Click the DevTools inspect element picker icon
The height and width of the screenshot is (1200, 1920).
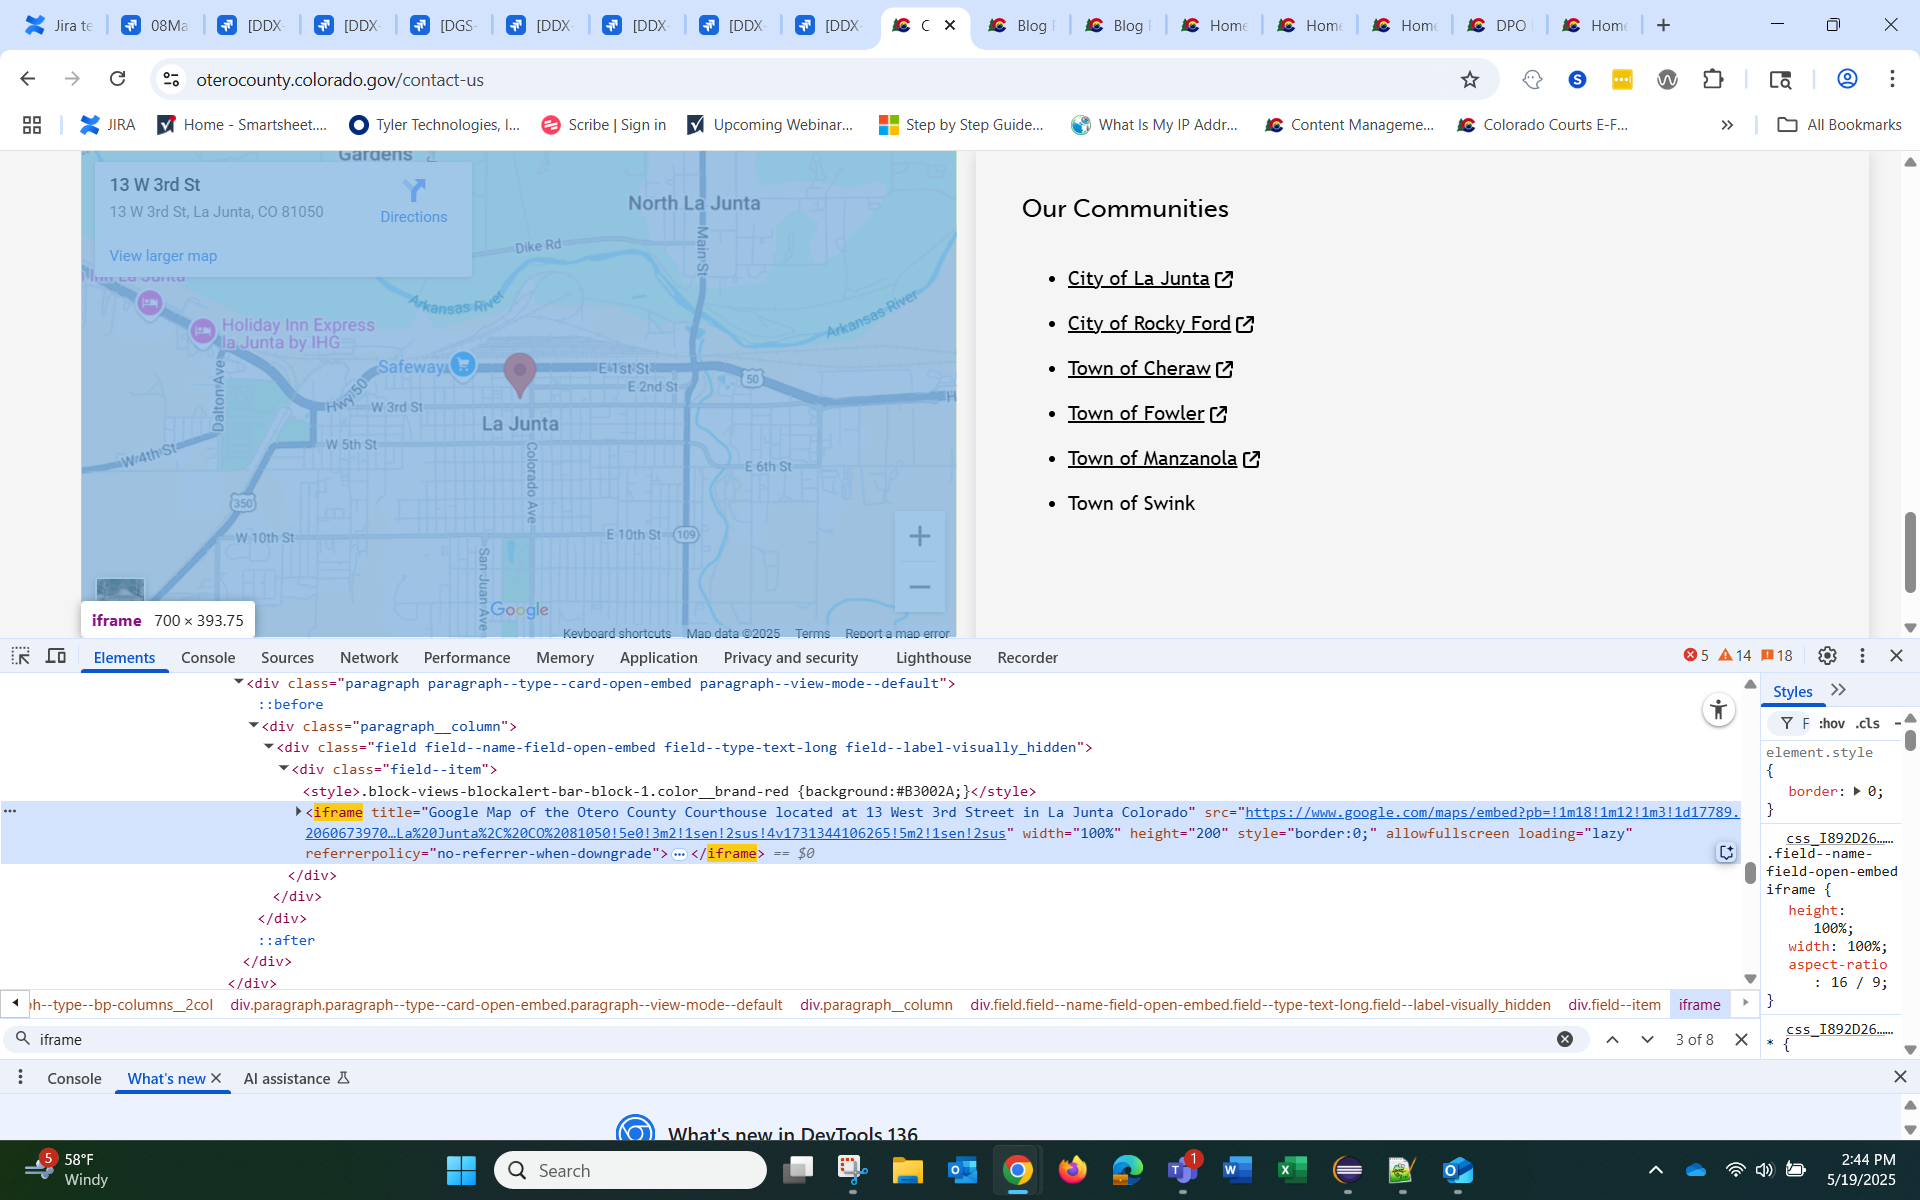coord(20,656)
